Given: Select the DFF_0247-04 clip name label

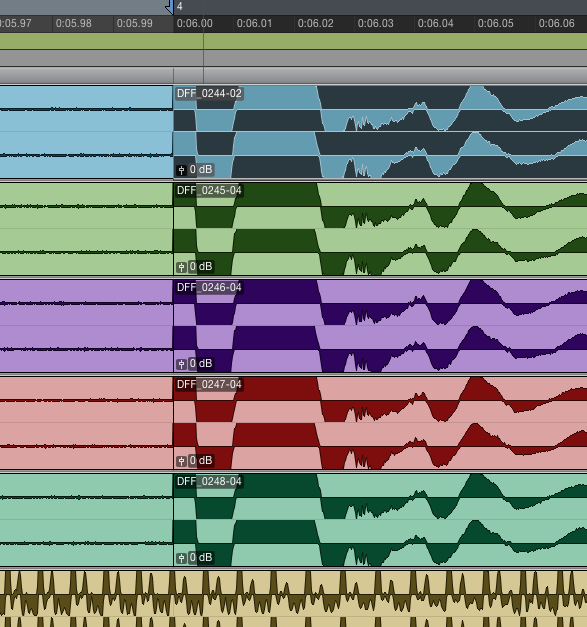Looking at the screenshot, I should click(x=209, y=384).
